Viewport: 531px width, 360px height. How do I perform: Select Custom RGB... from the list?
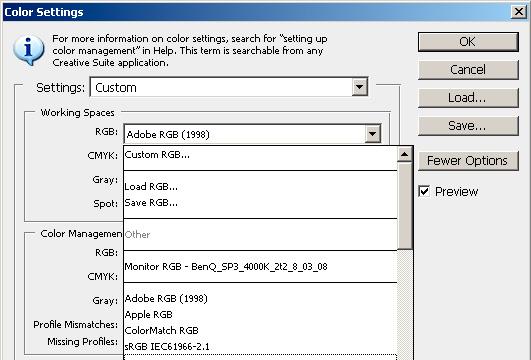pyautogui.click(x=260, y=155)
